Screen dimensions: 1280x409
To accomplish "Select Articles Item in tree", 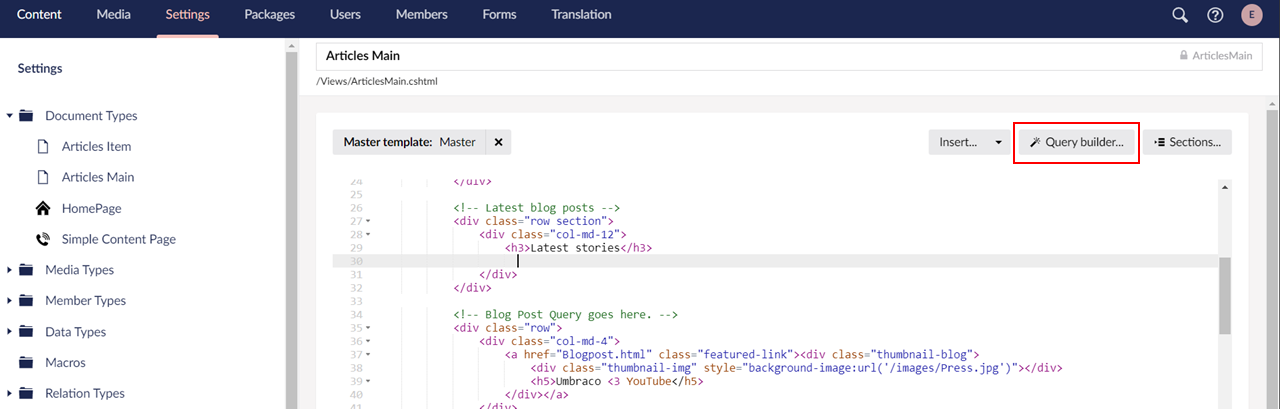I will (96, 147).
